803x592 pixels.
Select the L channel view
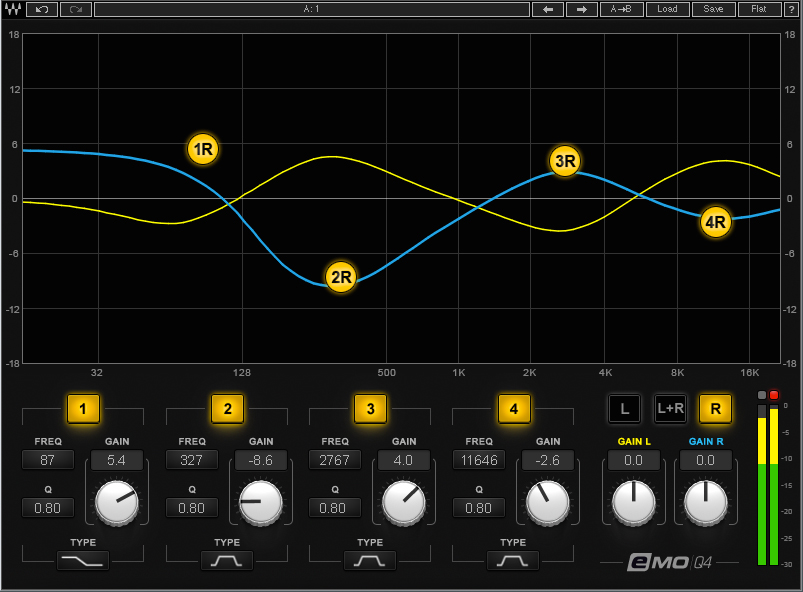624,409
